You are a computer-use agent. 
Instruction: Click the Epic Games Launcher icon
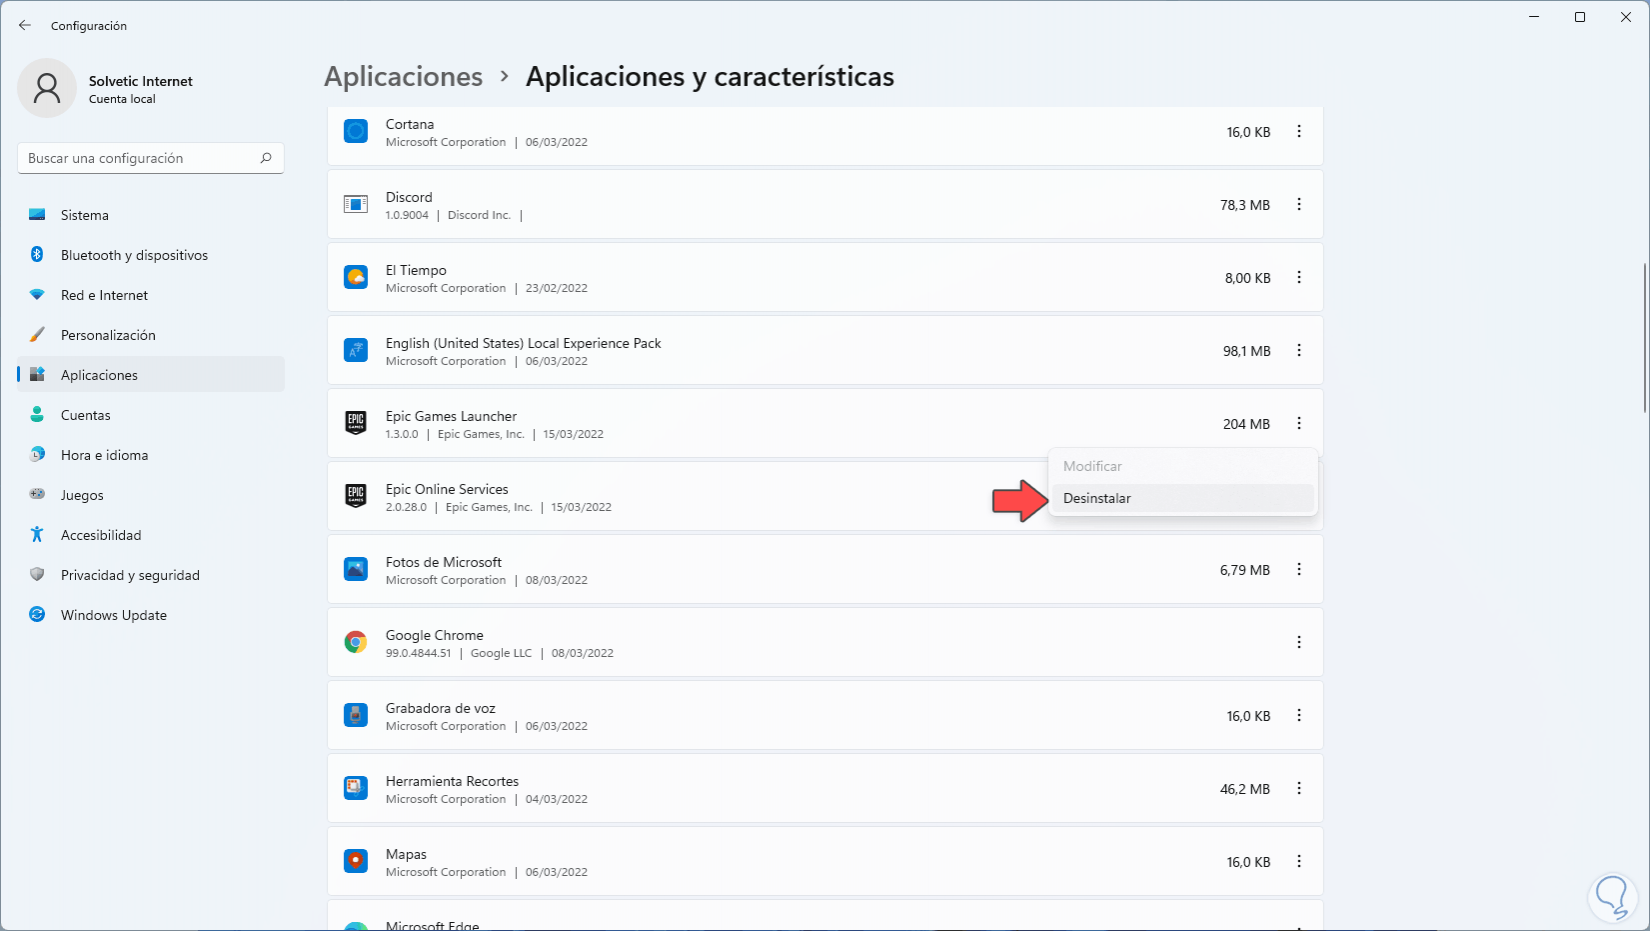pos(356,423)
